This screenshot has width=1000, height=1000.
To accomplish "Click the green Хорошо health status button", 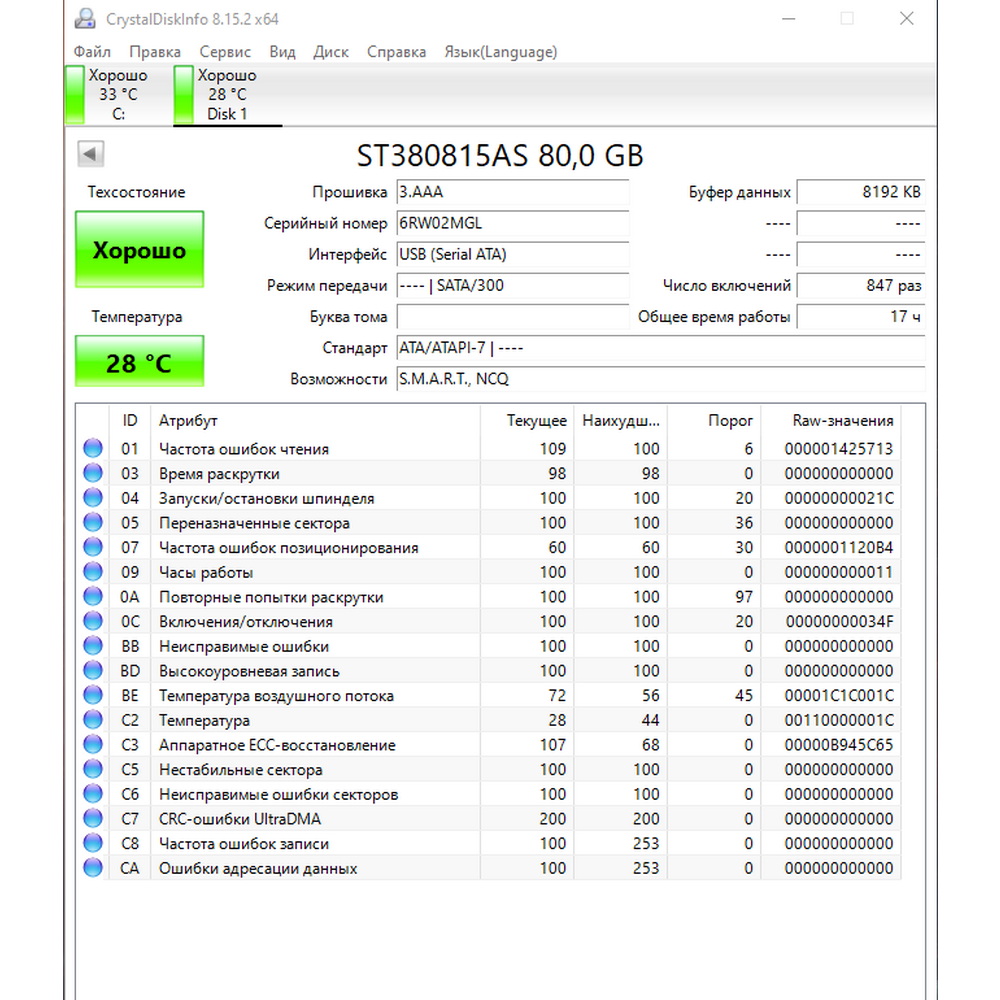I will click(x=139, y=250).
